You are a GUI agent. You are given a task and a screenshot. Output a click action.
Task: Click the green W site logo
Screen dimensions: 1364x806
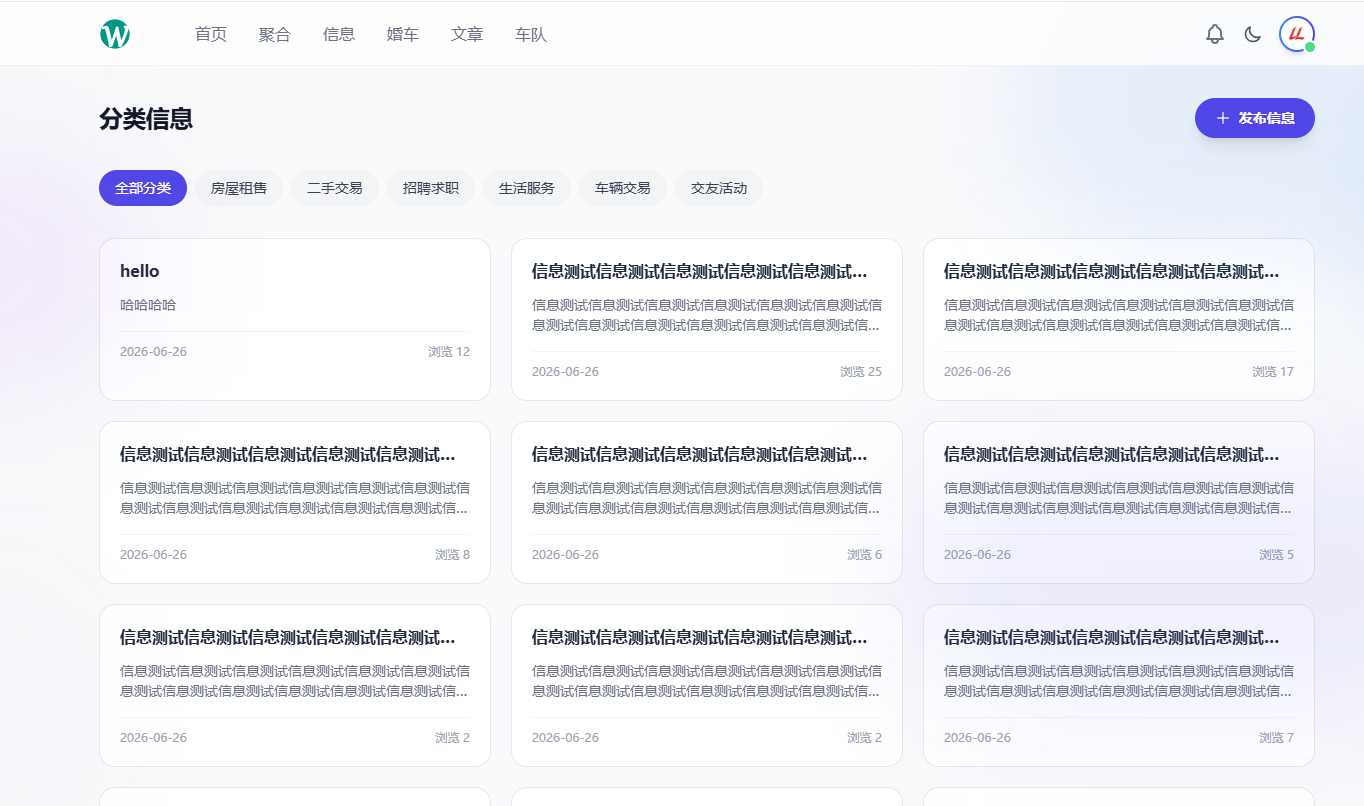(115, 34)
